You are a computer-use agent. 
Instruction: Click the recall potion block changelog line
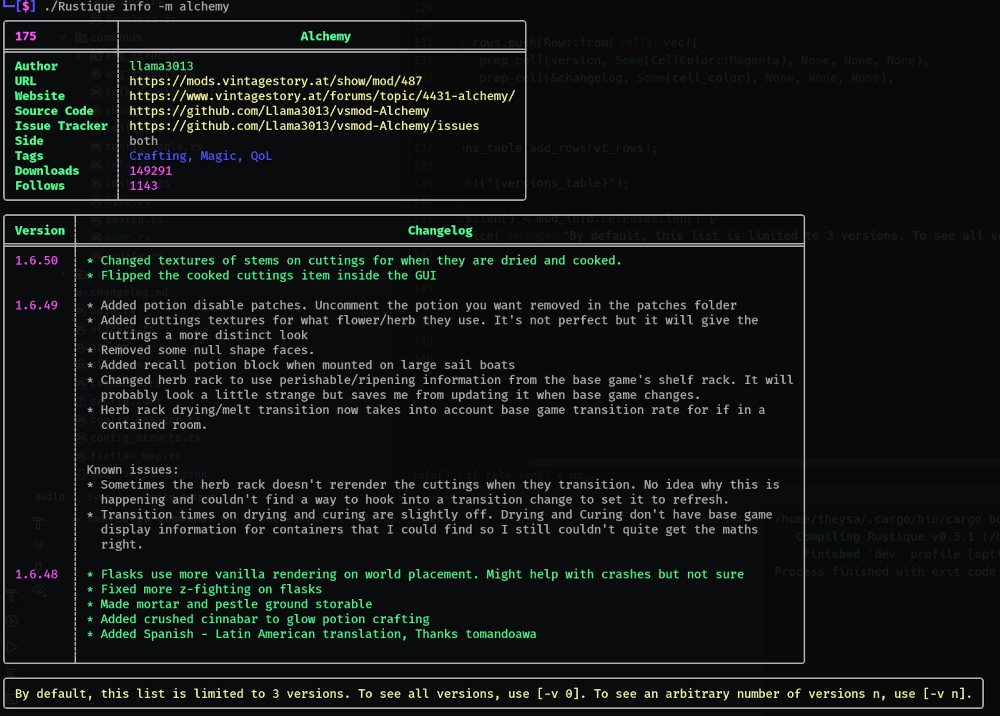(301, 365)
